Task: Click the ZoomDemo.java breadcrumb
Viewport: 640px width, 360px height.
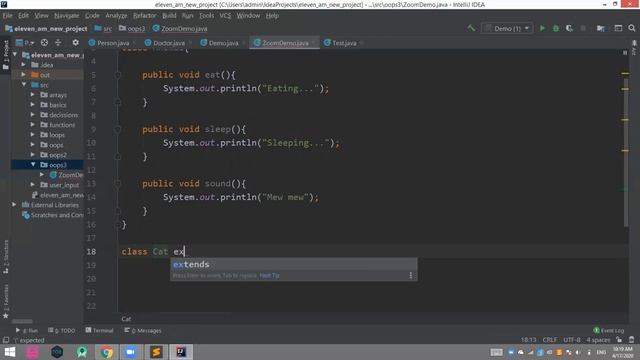Action: pyautogui.click(x=180, y=29)
